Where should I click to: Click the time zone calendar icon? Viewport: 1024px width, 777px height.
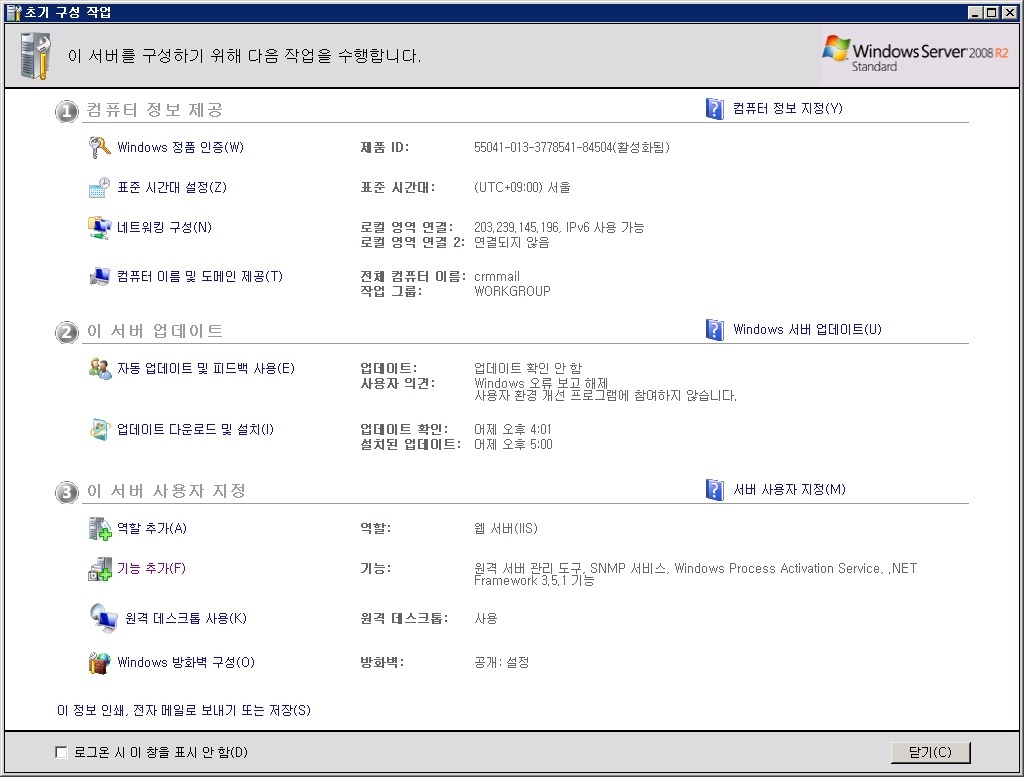(x=99, y=188)
